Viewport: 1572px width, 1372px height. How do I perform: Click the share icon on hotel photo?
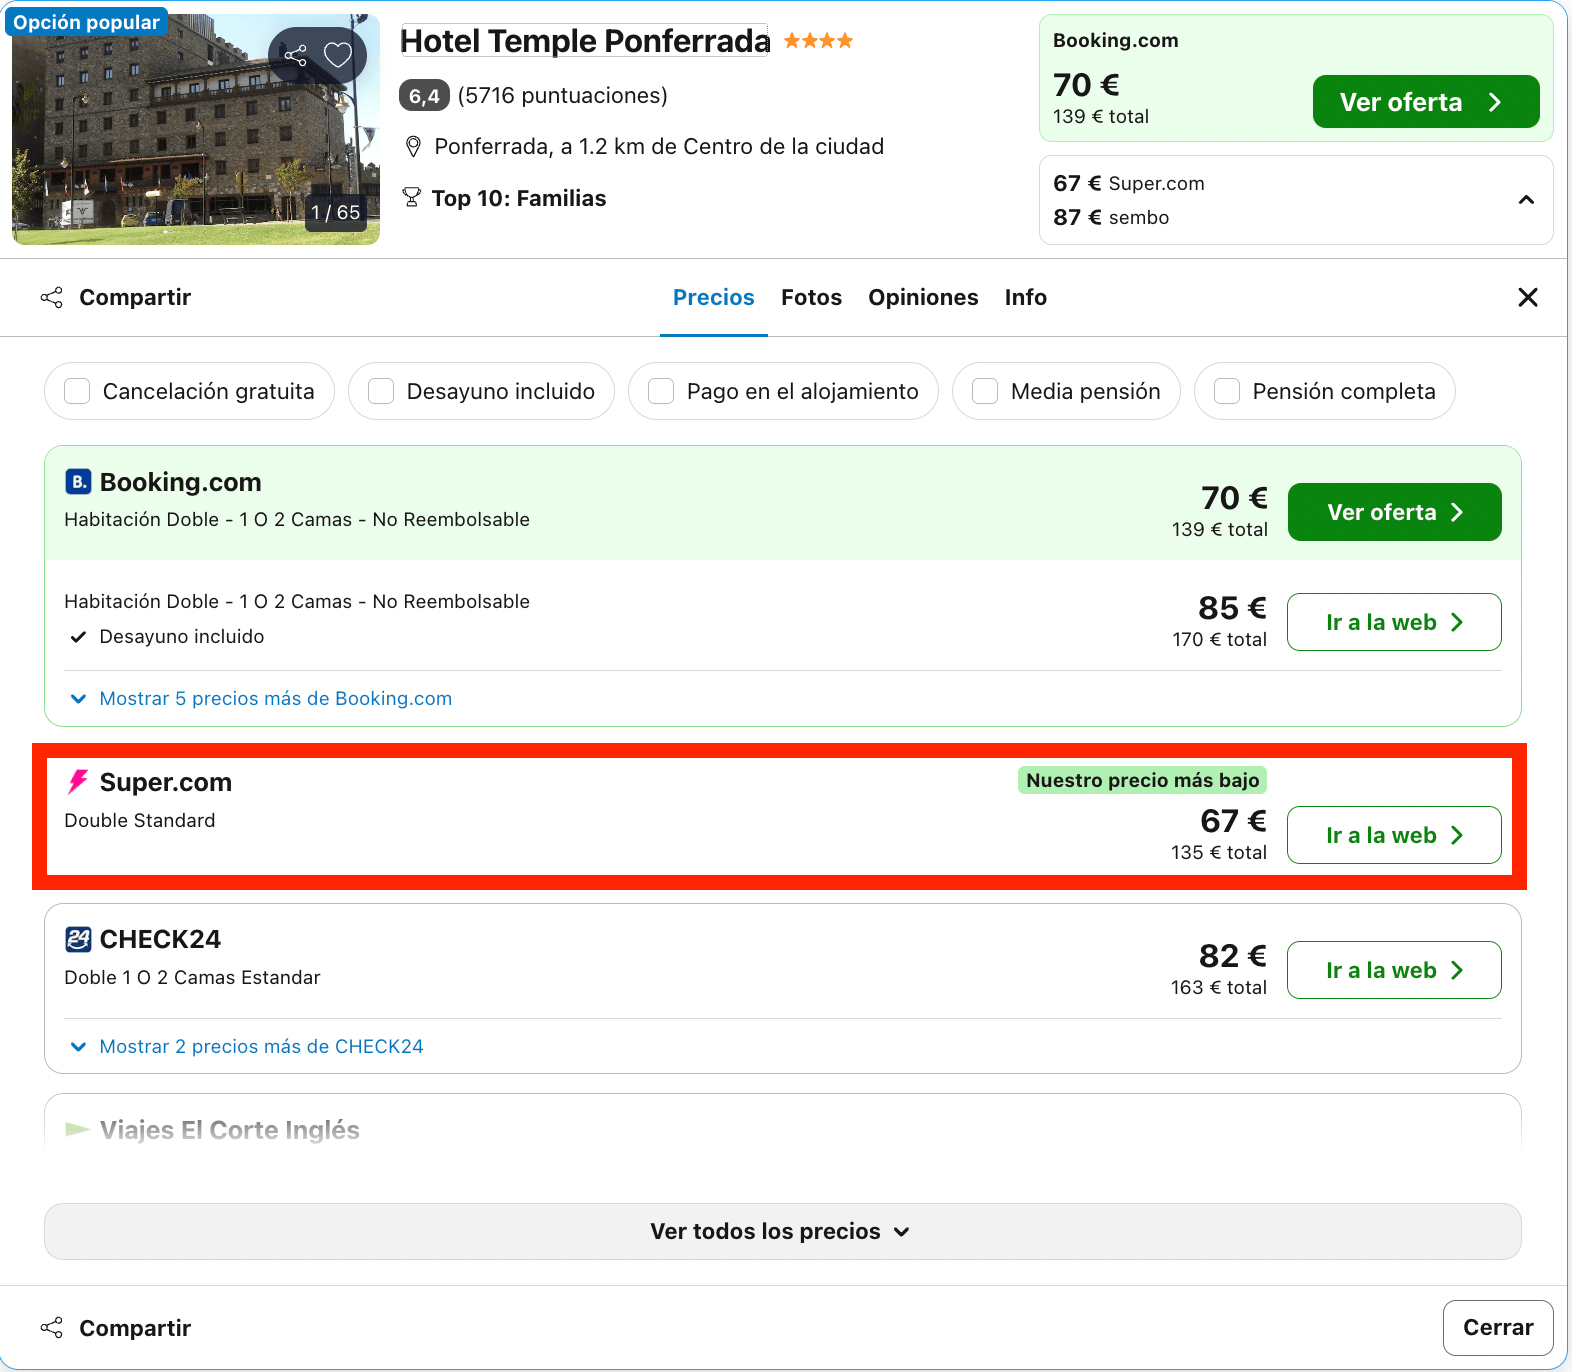tap(296, 55)
